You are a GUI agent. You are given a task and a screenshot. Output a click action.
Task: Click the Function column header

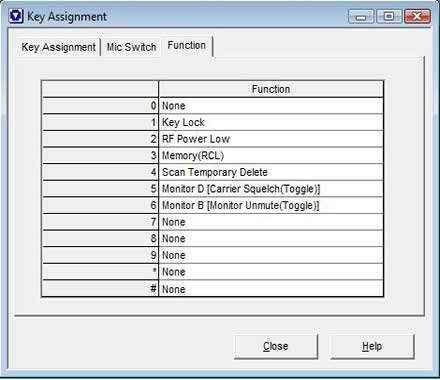[271, 89]
